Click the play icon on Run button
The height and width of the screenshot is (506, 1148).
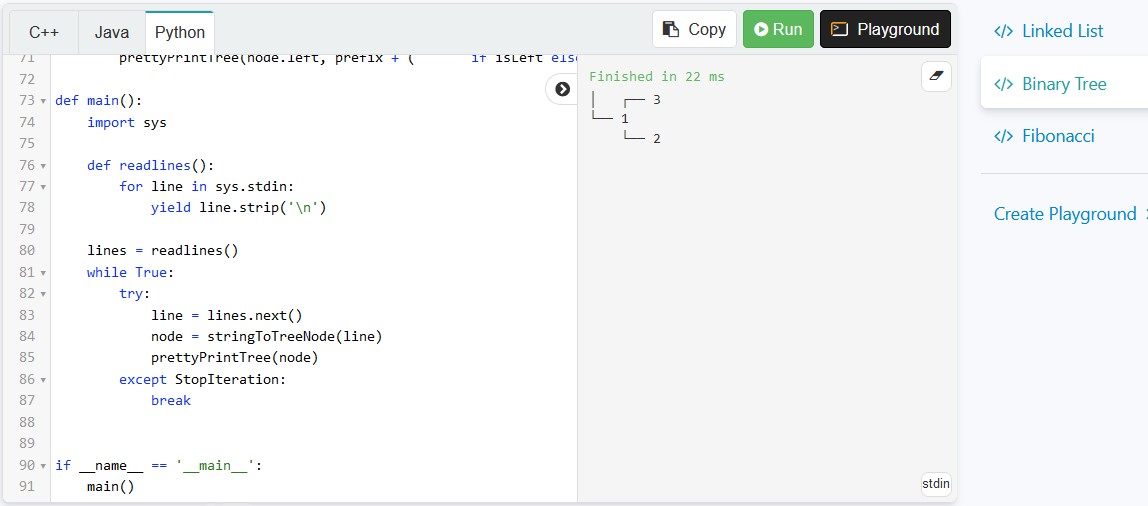pos(762,29)
